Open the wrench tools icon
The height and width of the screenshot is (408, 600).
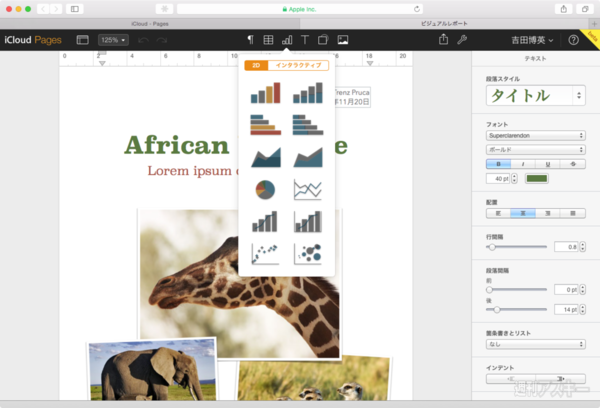click(462, 39)
